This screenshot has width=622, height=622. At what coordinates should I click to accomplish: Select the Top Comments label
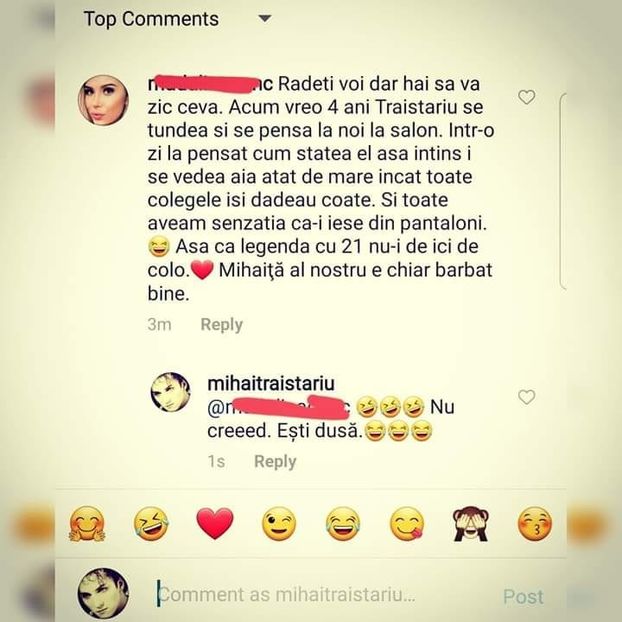click(x=151, y=19)
